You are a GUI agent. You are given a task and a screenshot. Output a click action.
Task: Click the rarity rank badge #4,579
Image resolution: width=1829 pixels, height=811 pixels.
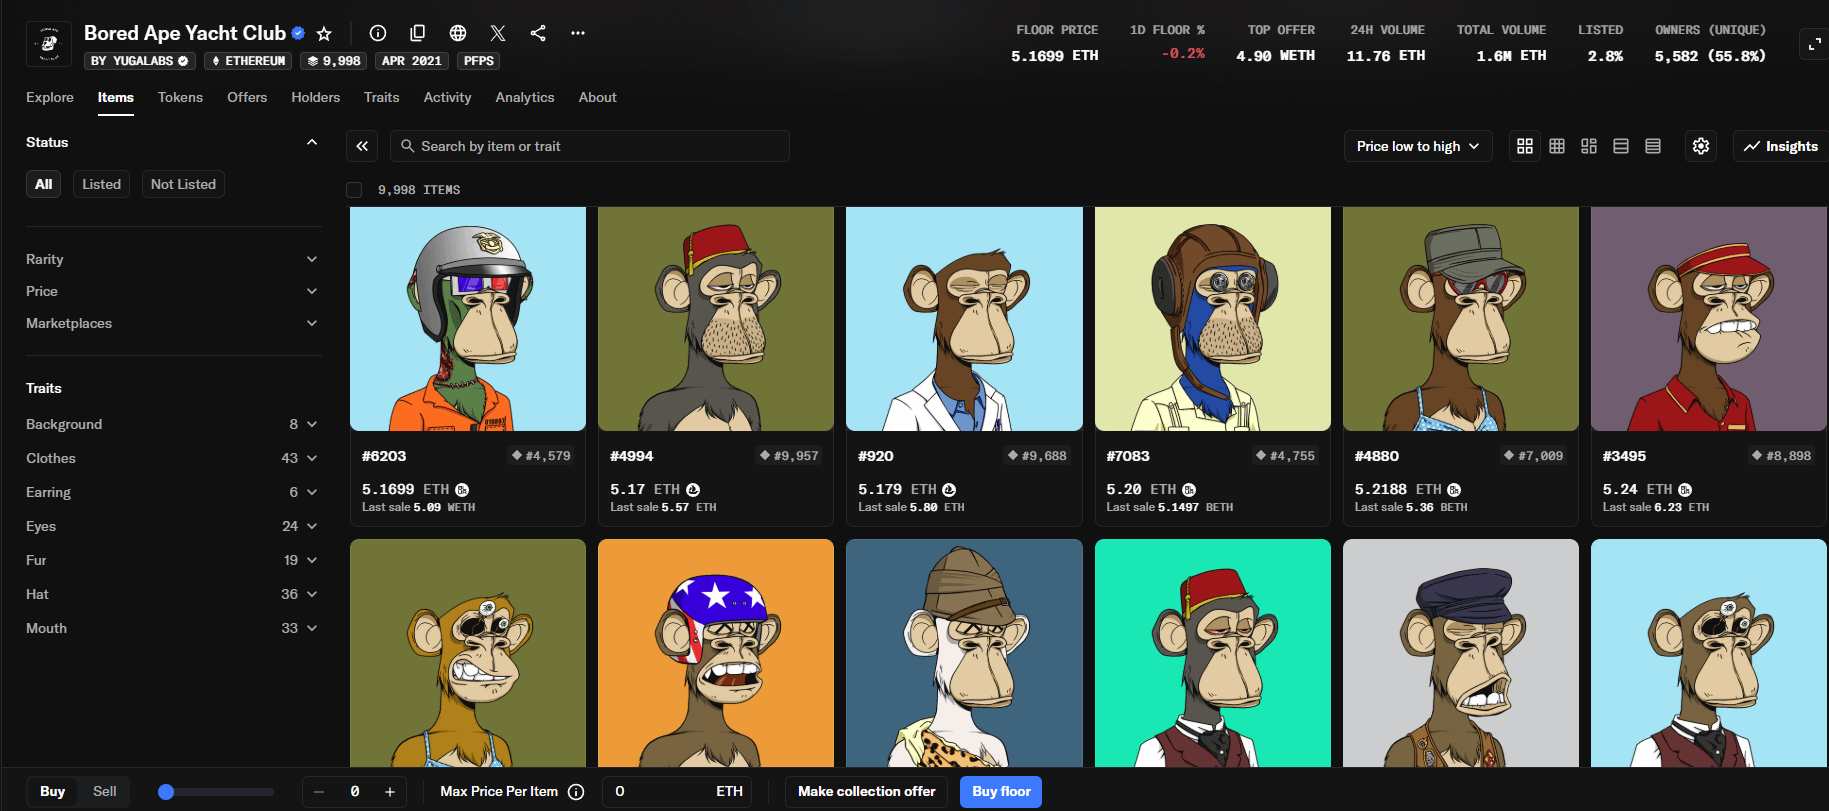[541, 456]
